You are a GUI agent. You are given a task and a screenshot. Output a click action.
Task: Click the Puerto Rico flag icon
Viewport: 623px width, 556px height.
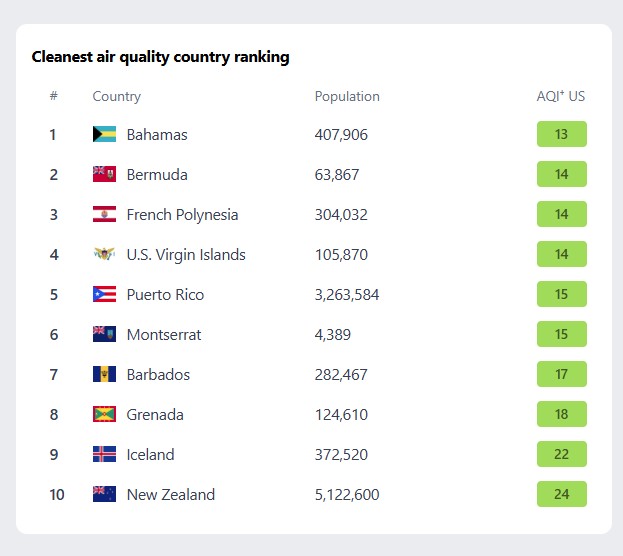coord(104,294)
